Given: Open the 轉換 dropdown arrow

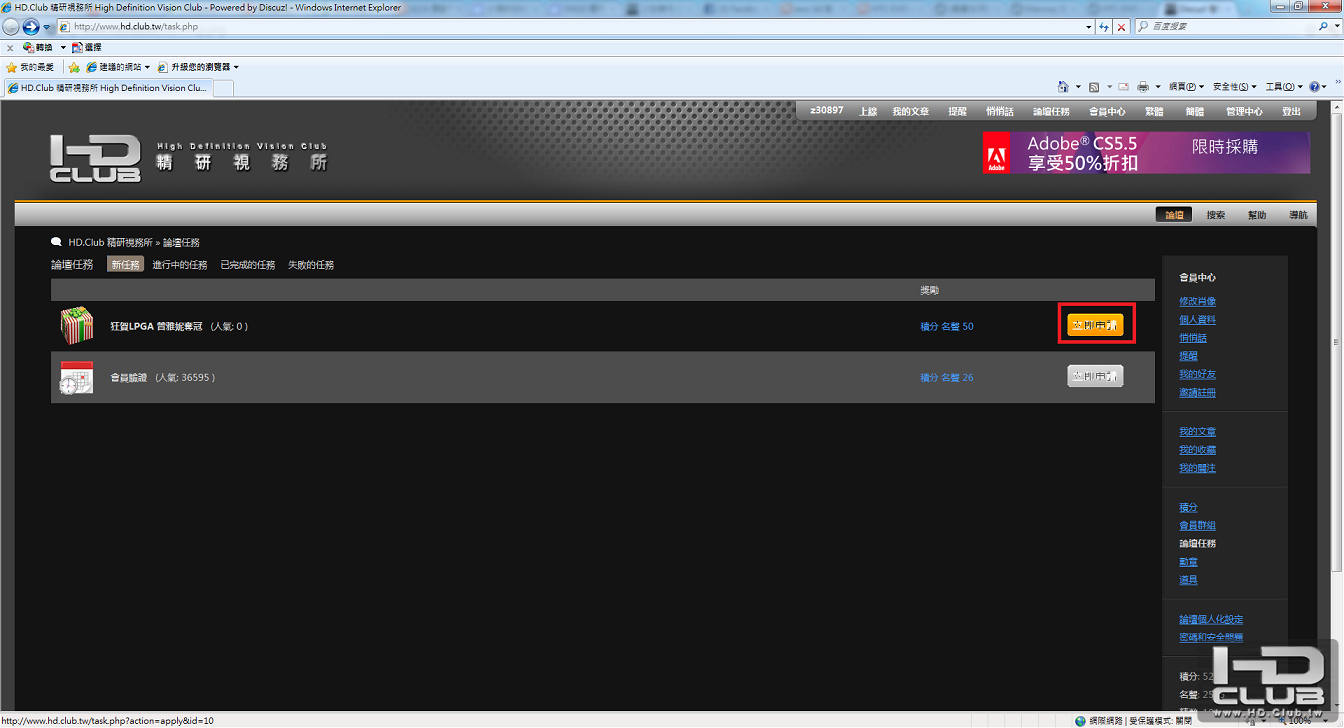Looking at the screenshot, I should [x=63, y=47].
